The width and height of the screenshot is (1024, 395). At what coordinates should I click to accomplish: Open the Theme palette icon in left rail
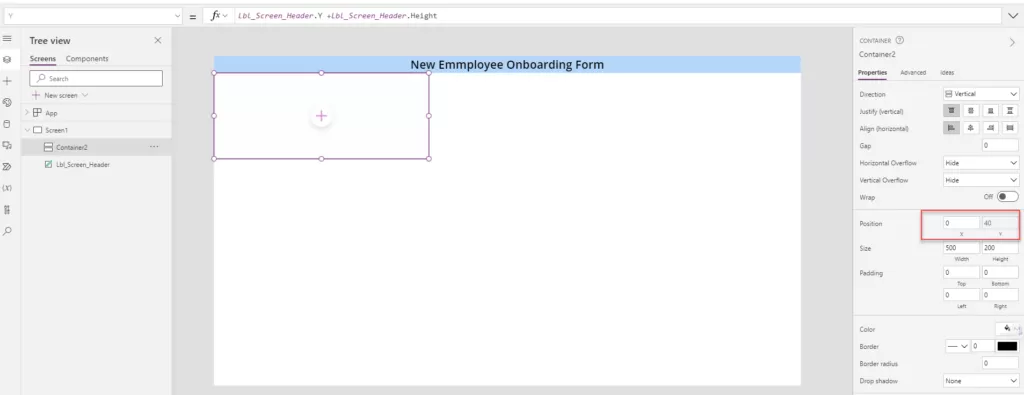point(7,103)
